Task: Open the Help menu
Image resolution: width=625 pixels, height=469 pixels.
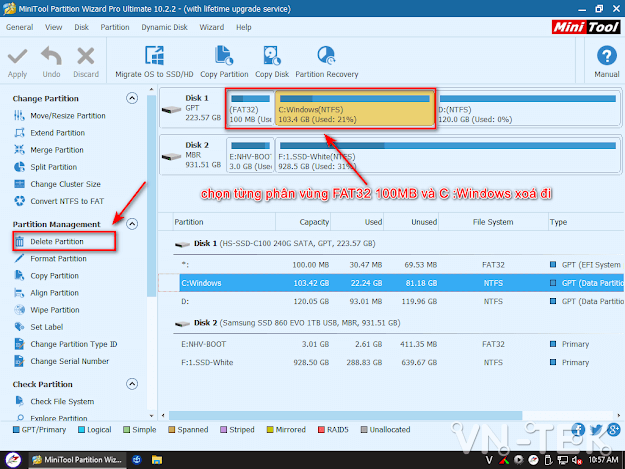Action: click(244, 27)
